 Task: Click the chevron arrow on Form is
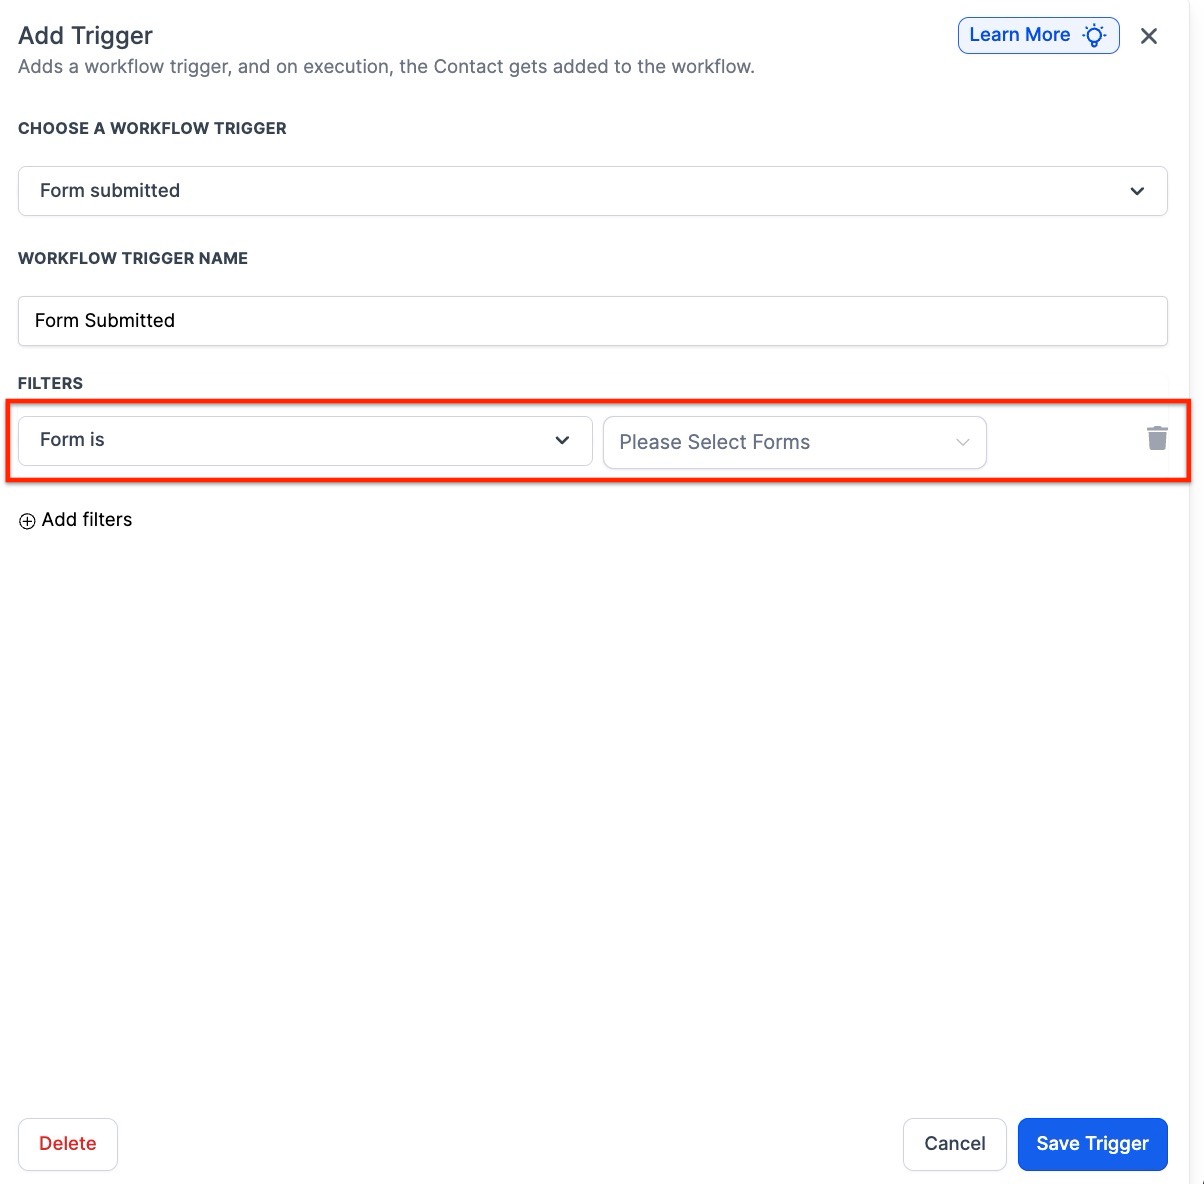click(x=562, y=440)
